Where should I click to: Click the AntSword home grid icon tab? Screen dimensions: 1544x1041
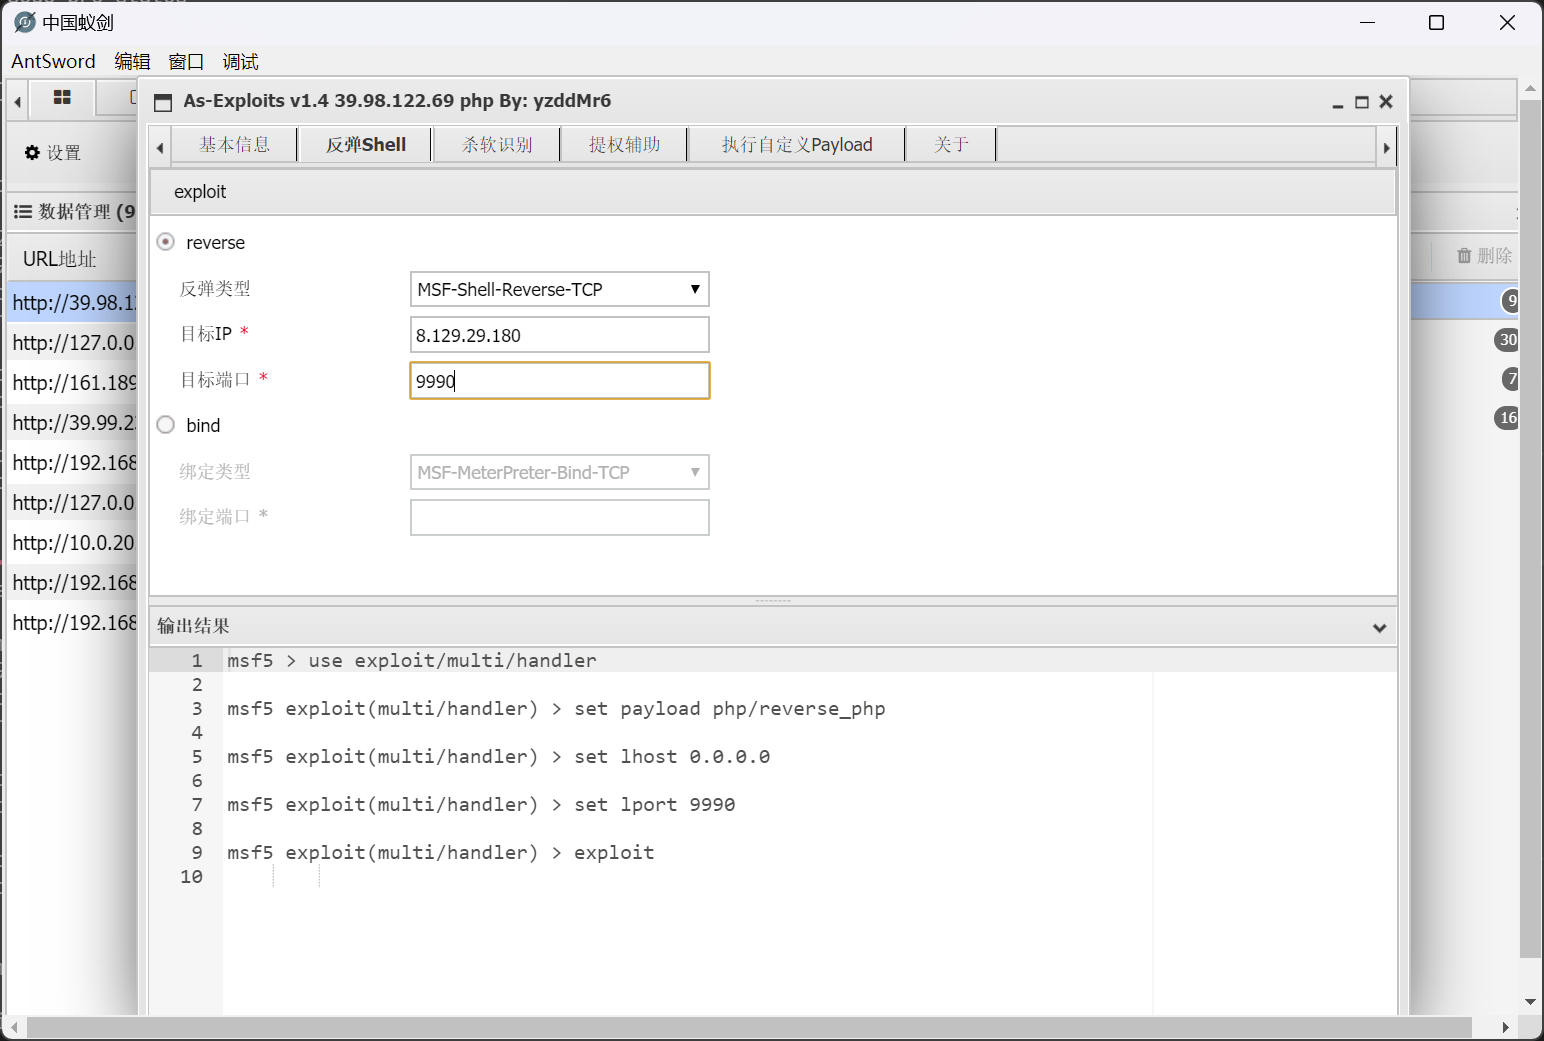(x=62, y=97)
